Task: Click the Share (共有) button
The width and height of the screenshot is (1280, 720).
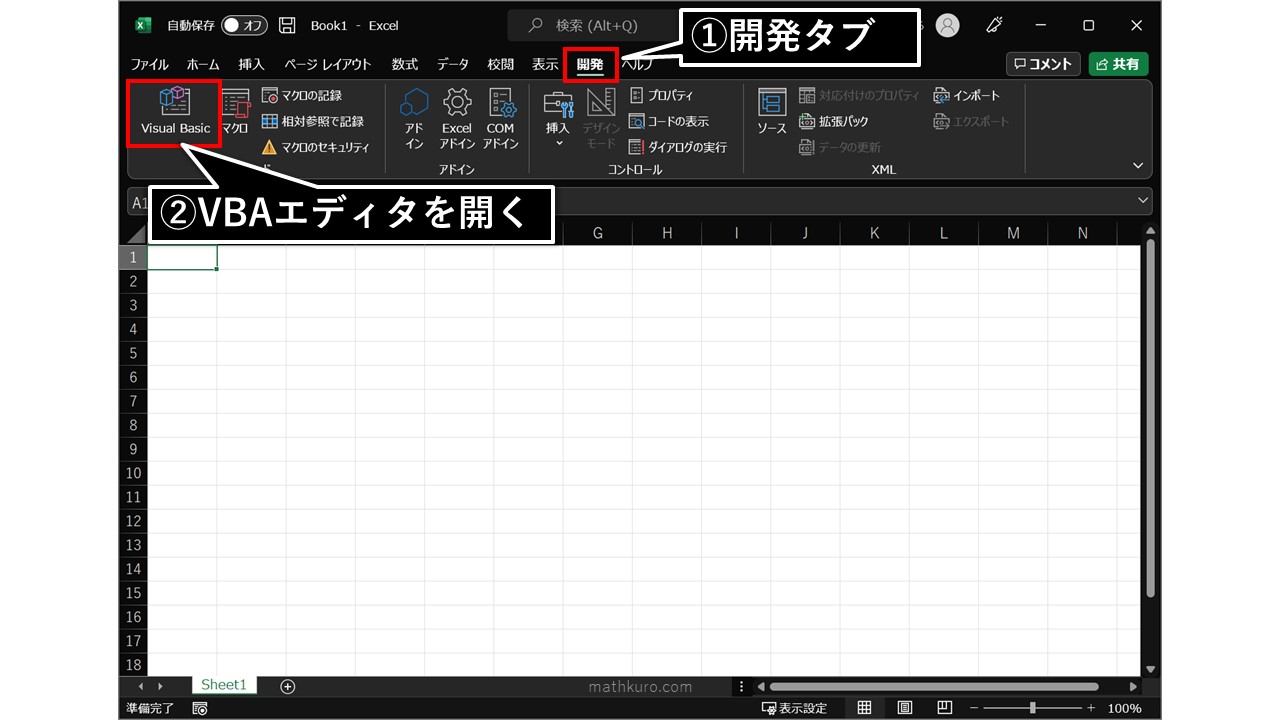Action: 1118,64
